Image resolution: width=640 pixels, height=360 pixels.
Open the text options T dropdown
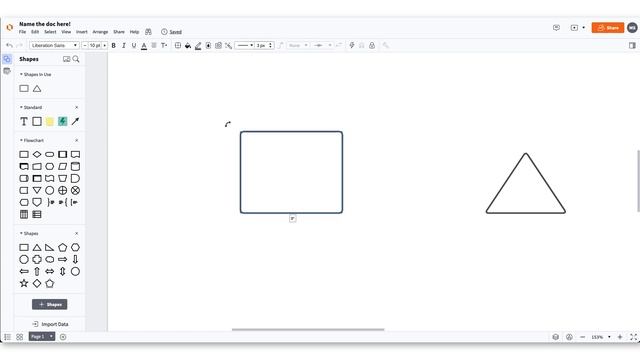click(x=164, y=45)
